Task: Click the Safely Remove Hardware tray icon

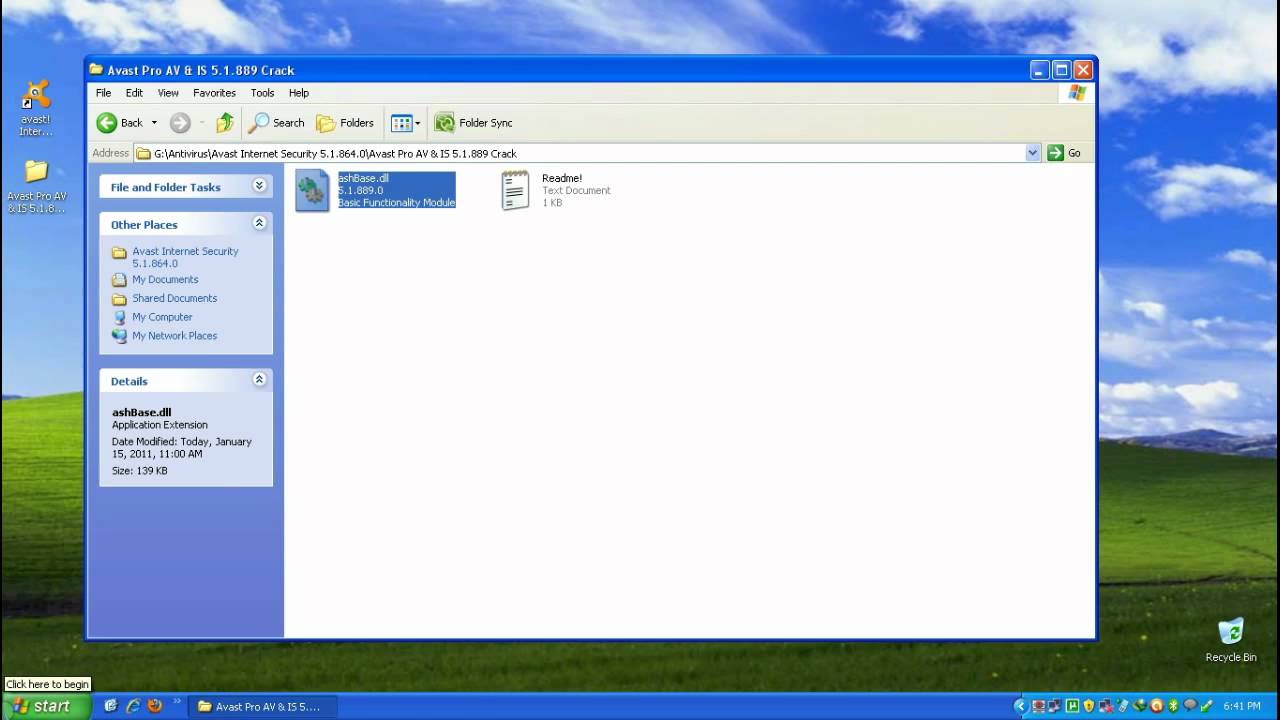Action: [x=1206, y=706]
